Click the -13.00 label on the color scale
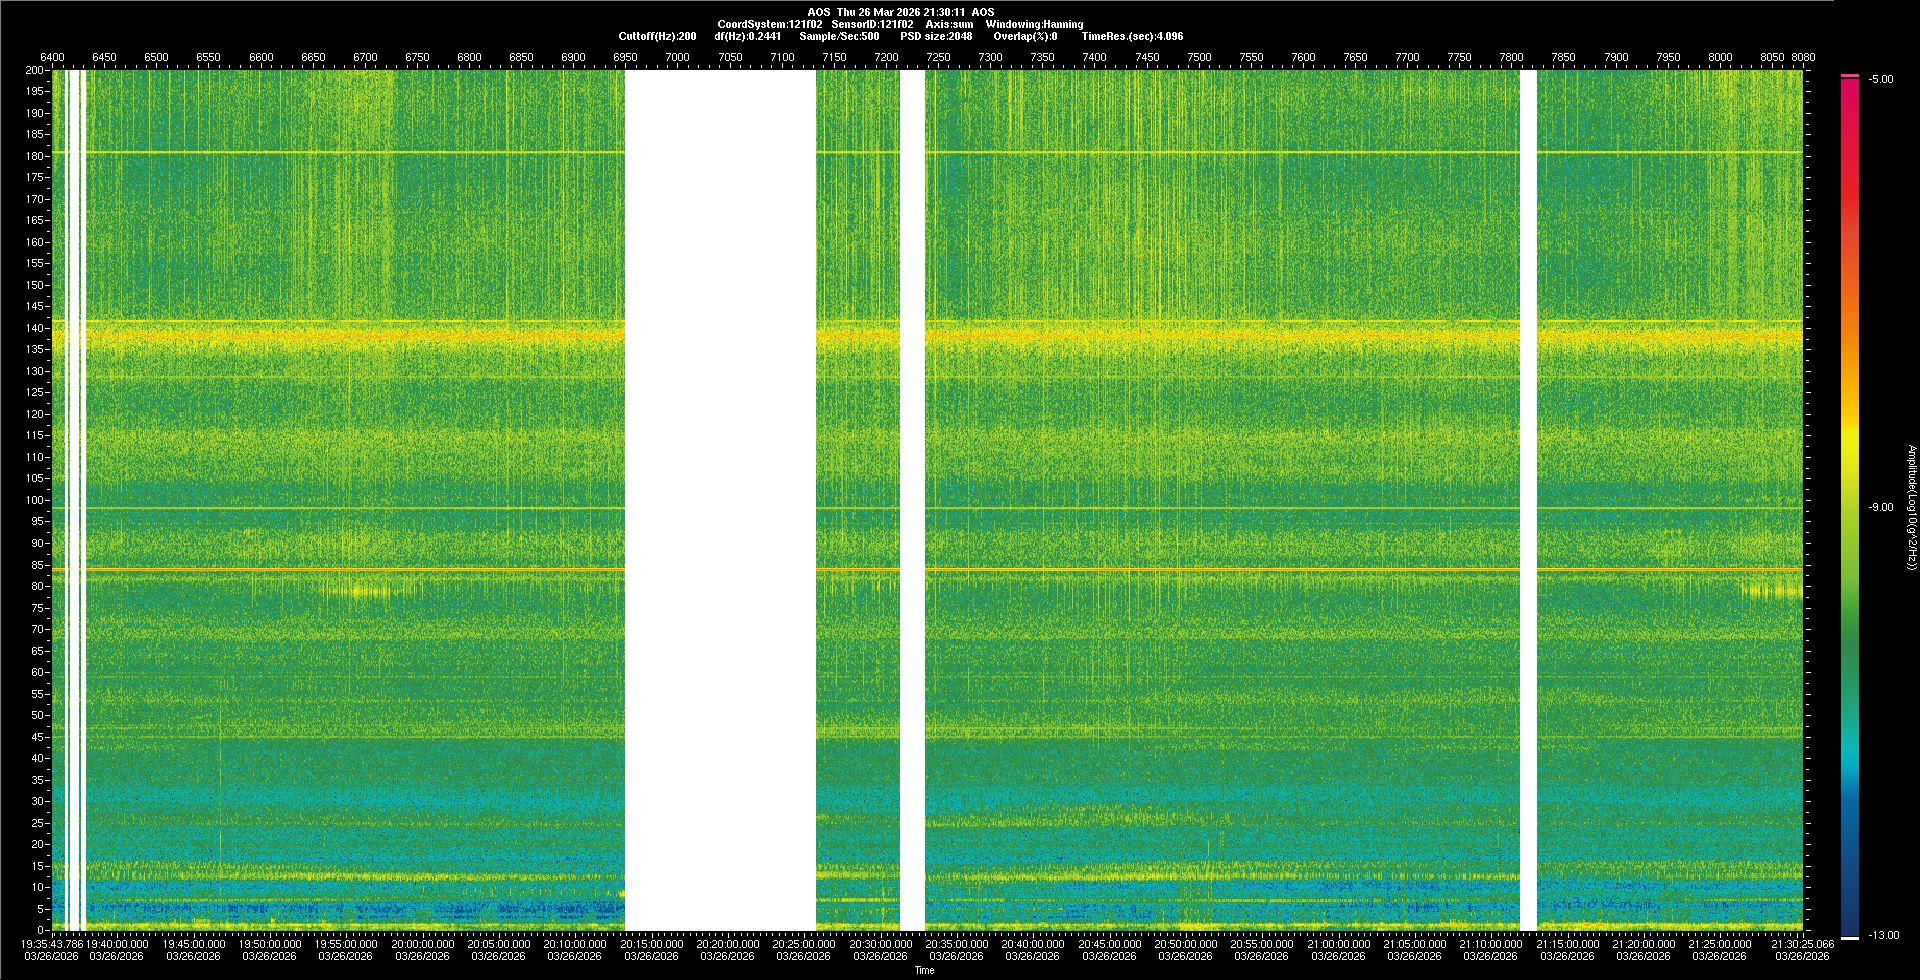The width and height of the screenshot is (1920, 980). point(1883,936)
